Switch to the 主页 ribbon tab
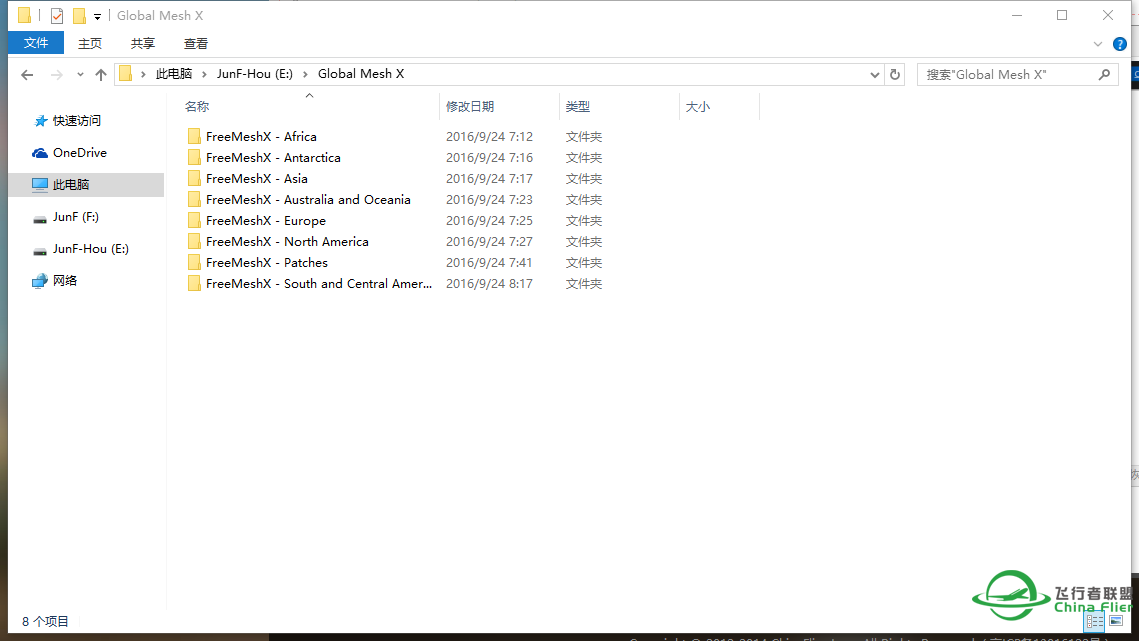Screen dimensions: 1139x641 90,44
